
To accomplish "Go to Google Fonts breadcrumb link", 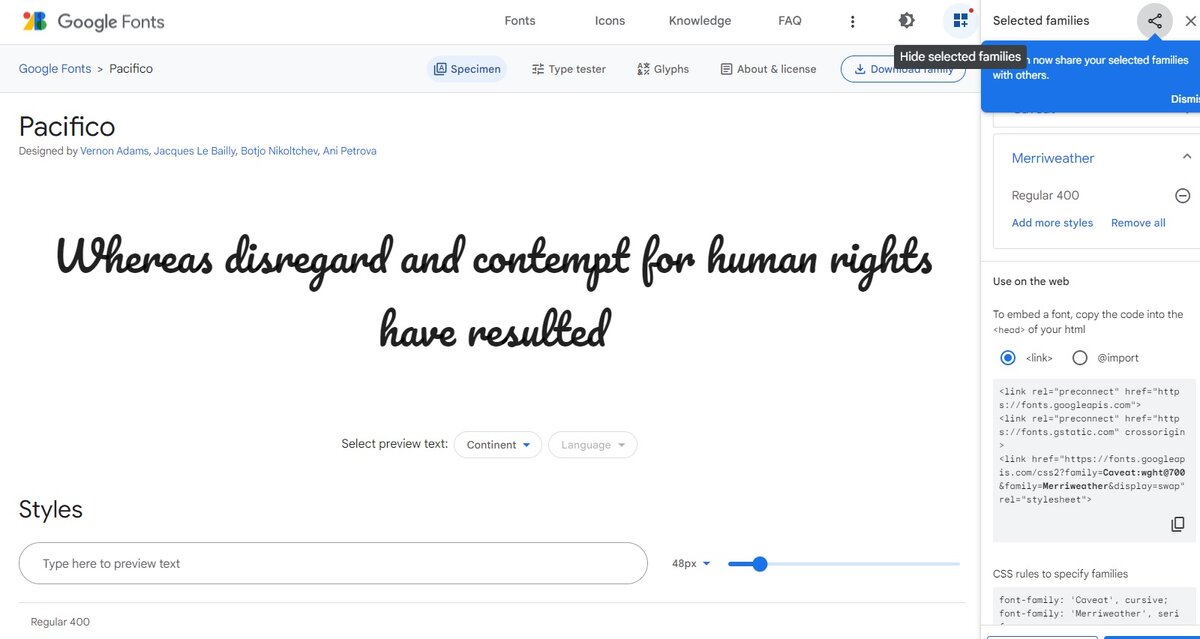I will [x=55, y=69].
